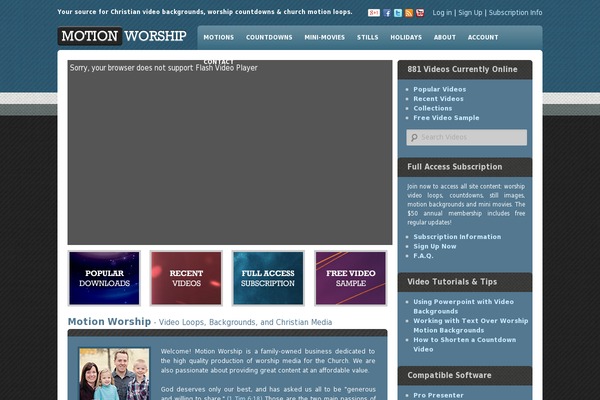Click the Pro Presenter link
This screenshot has height=400, width=600.
(x=438, y=395)
